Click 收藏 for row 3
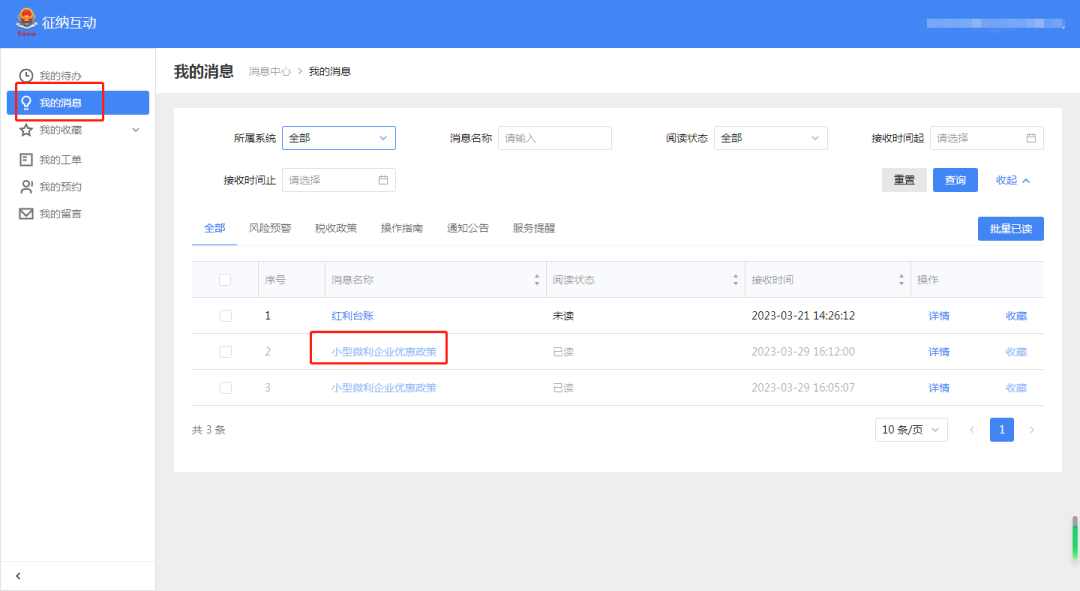This screenshot has height=591, width=1080. coord(1016,387)
